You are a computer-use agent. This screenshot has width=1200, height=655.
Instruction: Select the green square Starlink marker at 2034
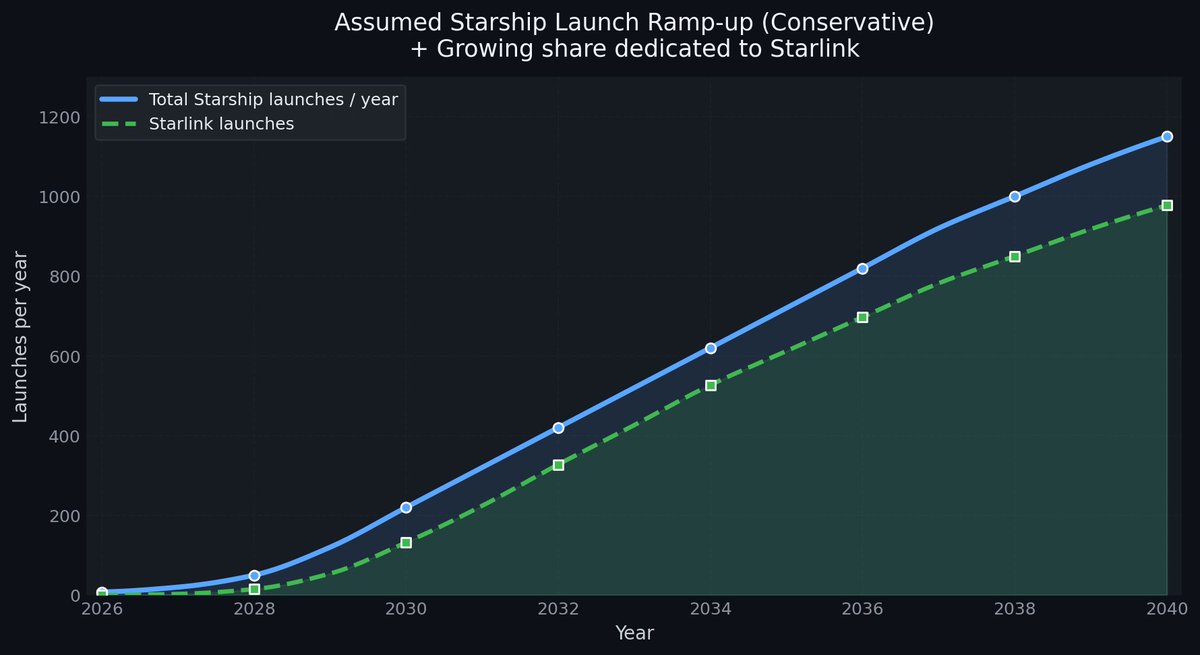point(710,385)
